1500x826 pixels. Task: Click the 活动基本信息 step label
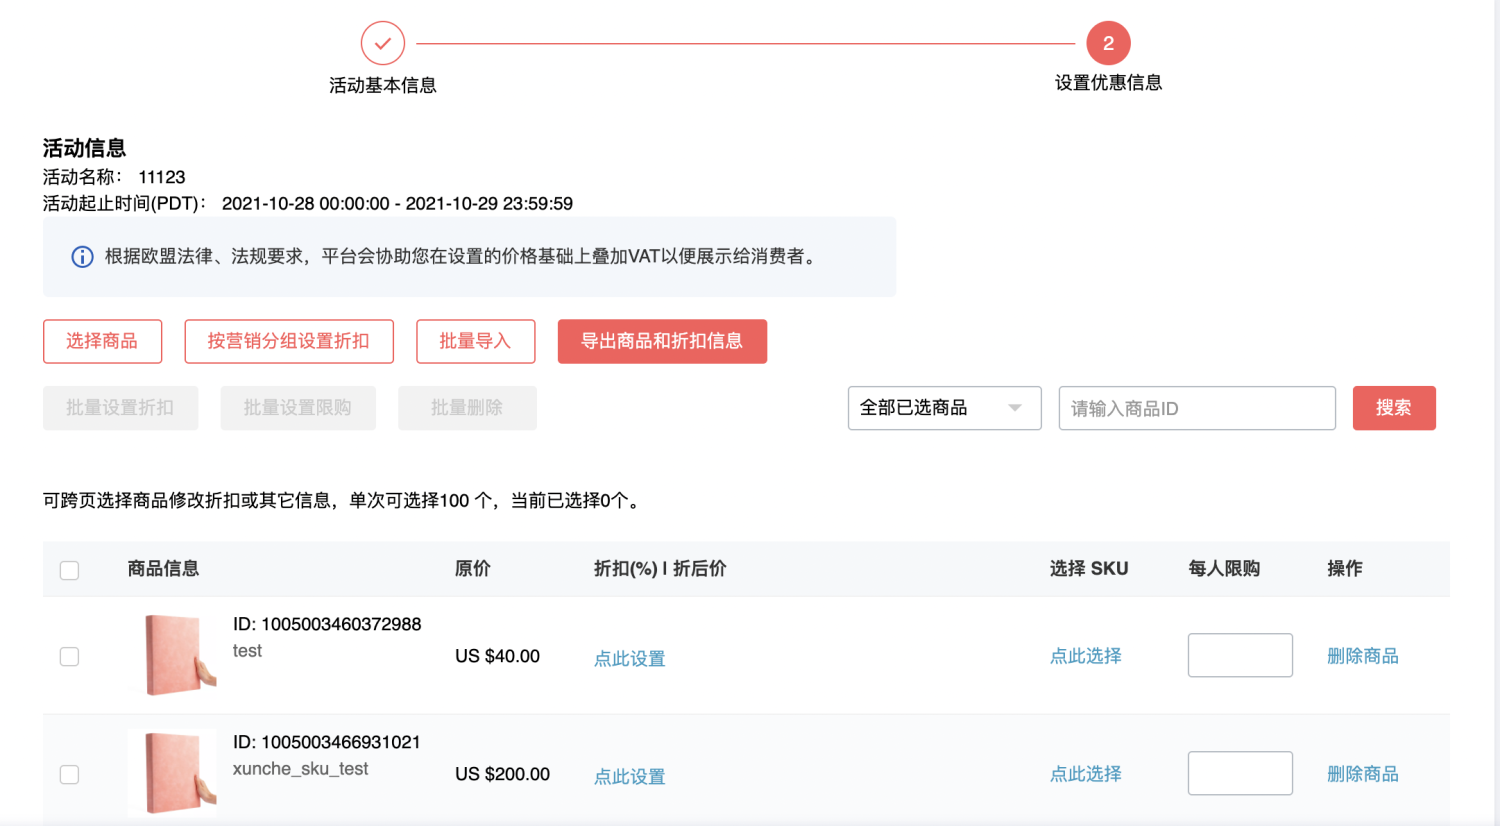click(x=383, y=86)
